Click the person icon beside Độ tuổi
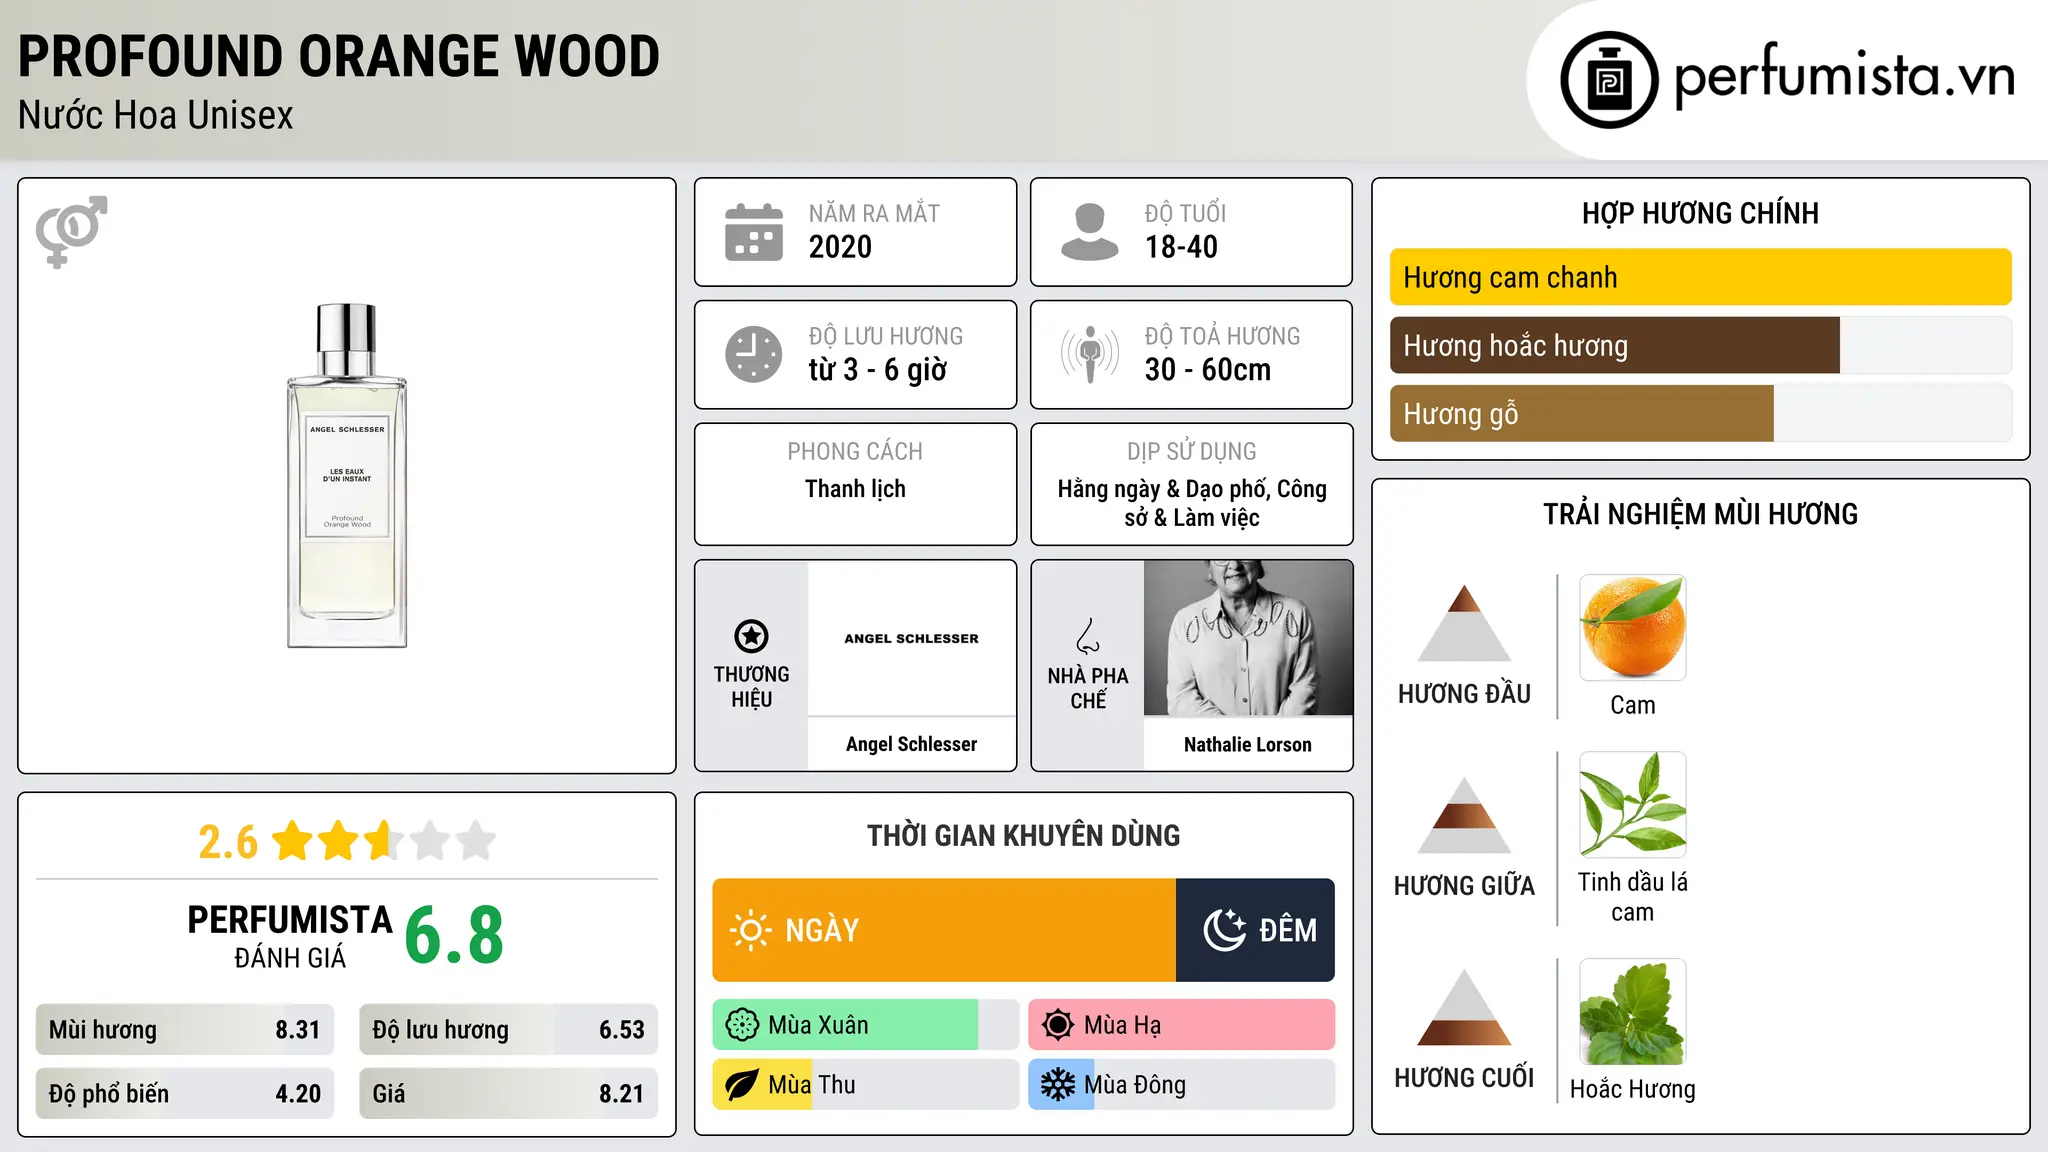The width and height of the screenshot is (2048, 1152). pyautogui.click(x=1090, y=232)
